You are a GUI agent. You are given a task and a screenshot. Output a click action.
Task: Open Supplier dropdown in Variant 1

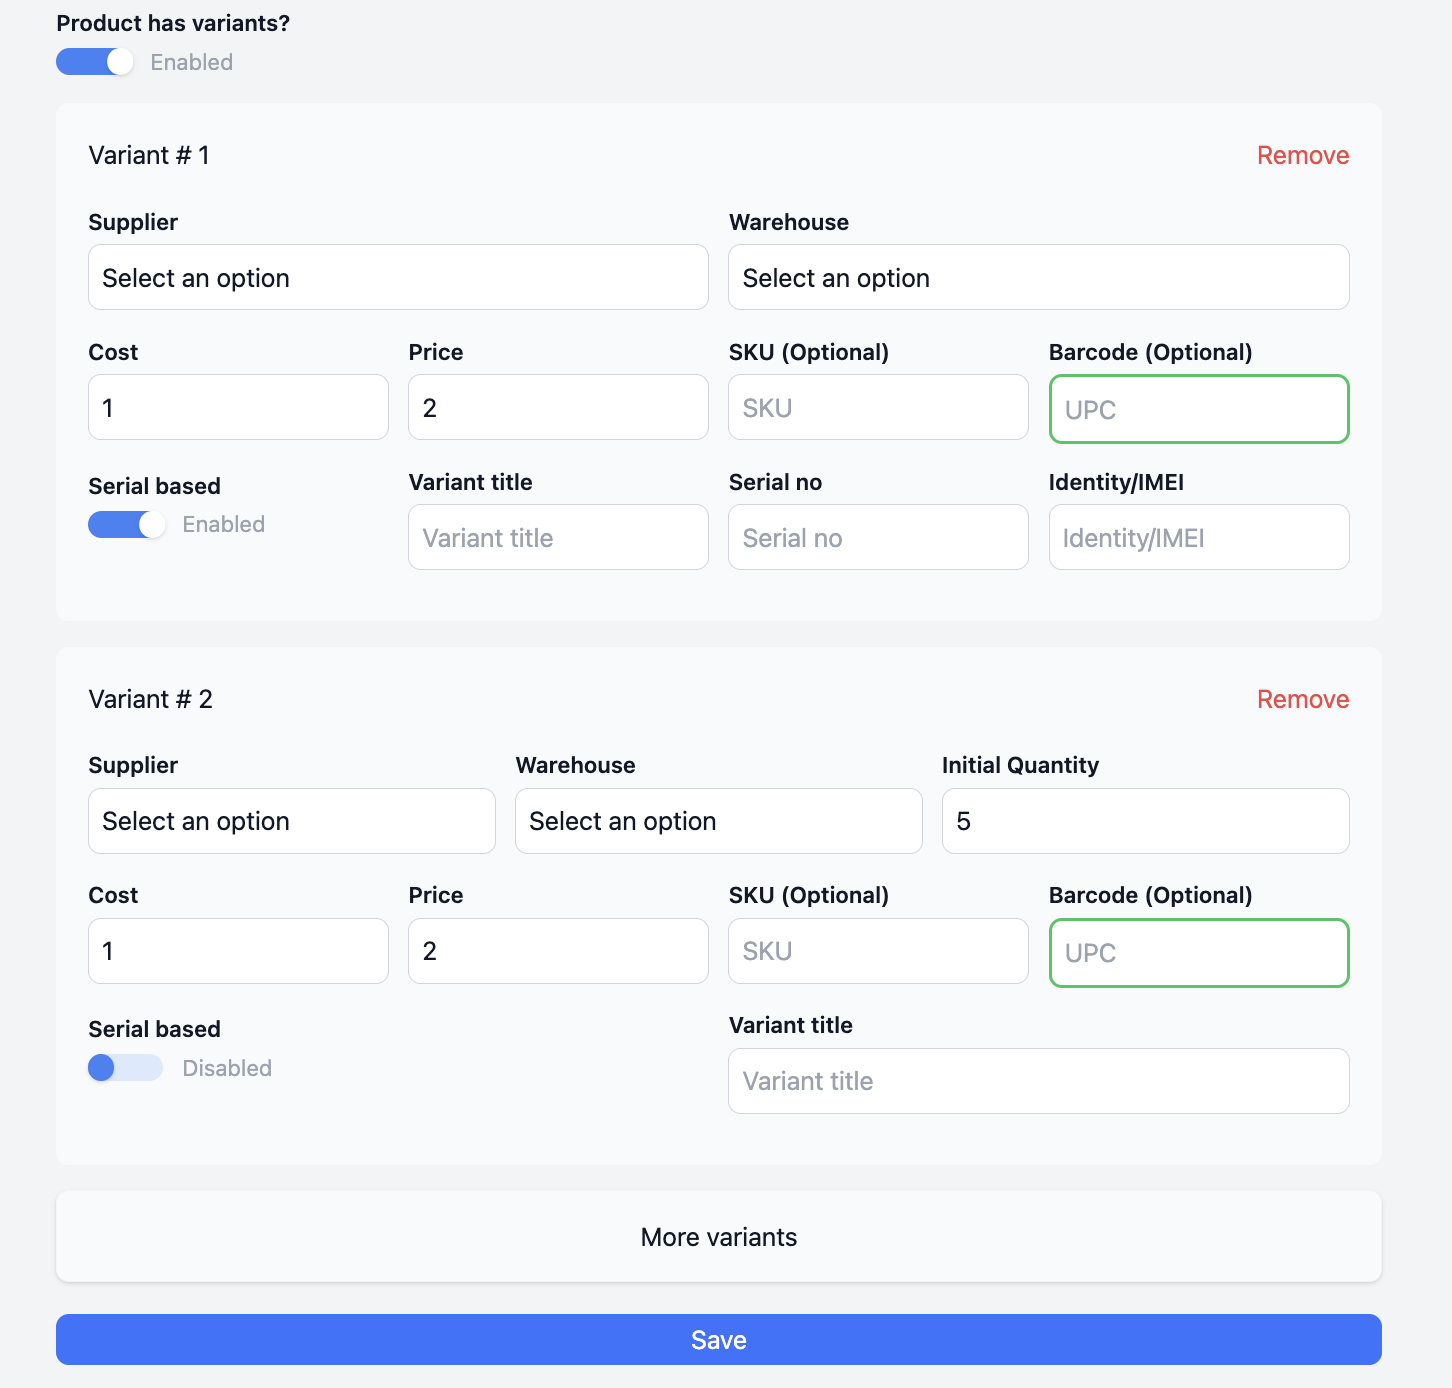[398, 278]
